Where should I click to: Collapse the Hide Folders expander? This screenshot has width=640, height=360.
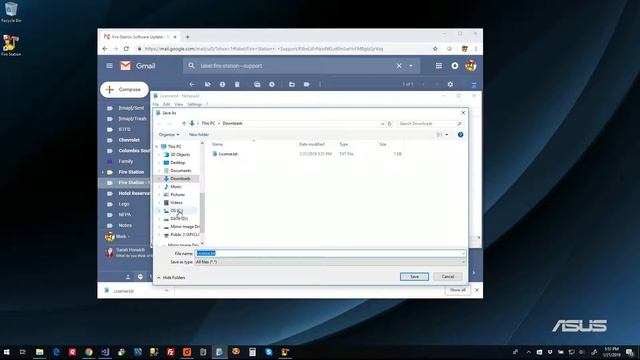(171, 278)
